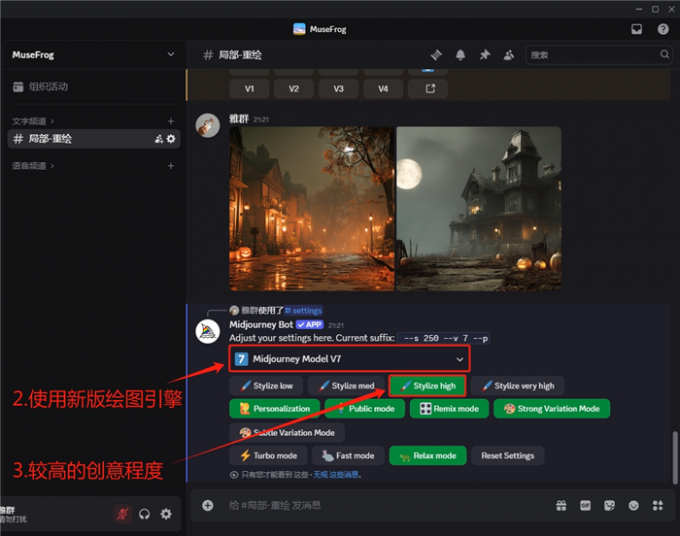Click the Midjourney Bot name

pos(261,324)
